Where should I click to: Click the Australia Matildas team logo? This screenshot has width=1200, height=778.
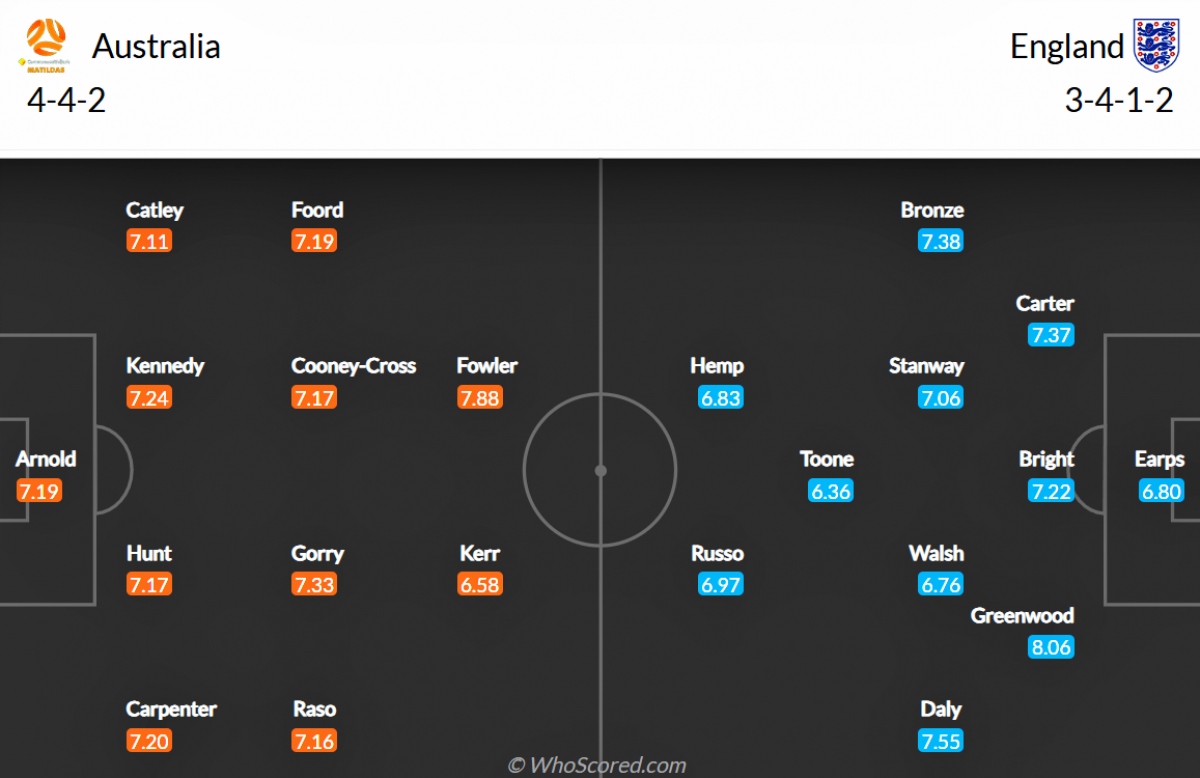(43, 46)
